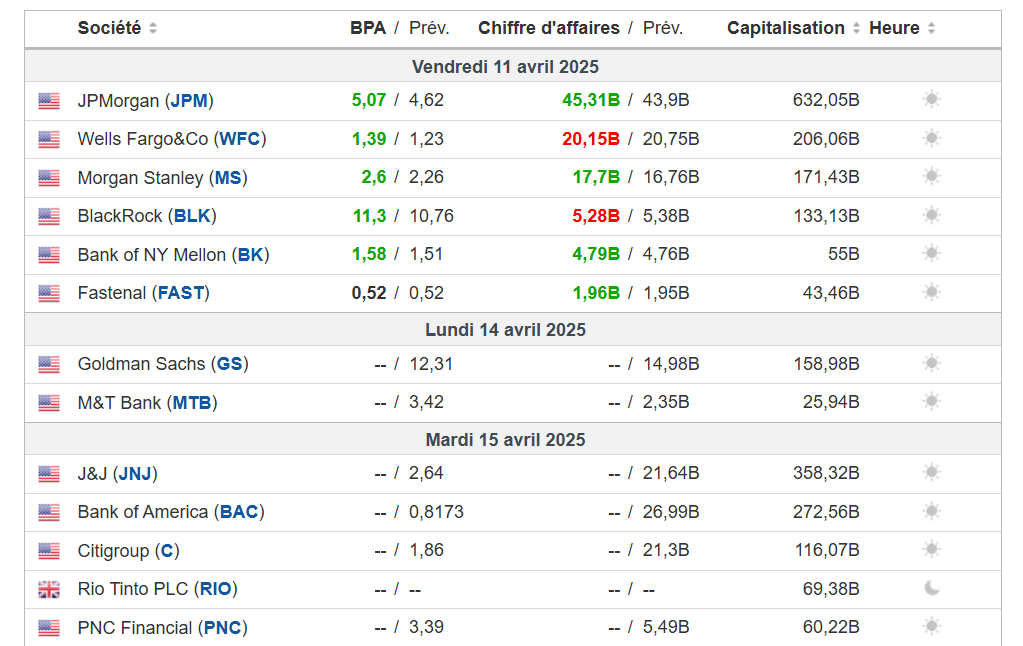1023x646 pixels.
Task: Sort by Capitalisation using the sort arrows
Action: 856,29
